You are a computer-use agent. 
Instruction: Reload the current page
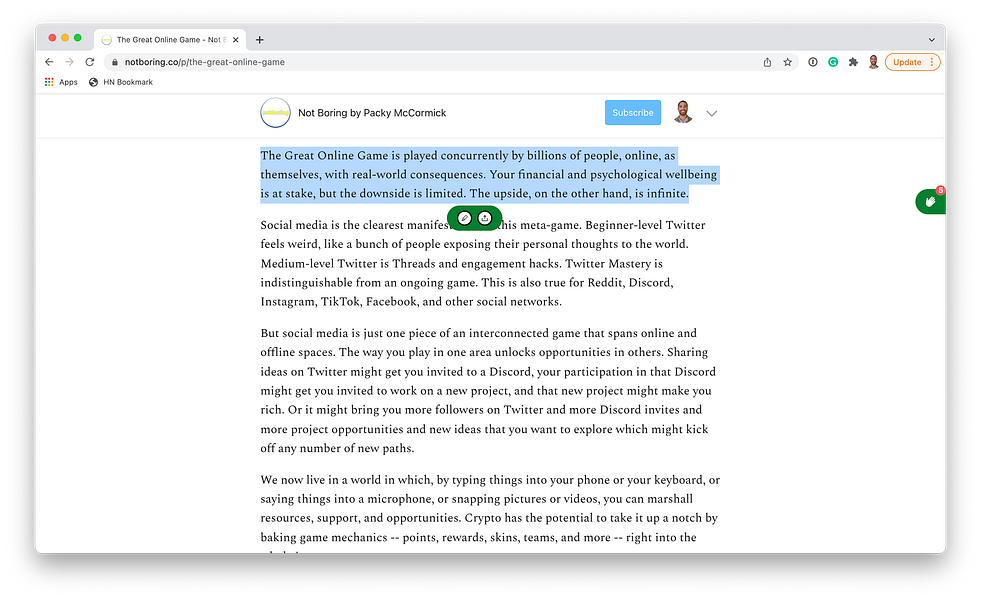(89, 62)
